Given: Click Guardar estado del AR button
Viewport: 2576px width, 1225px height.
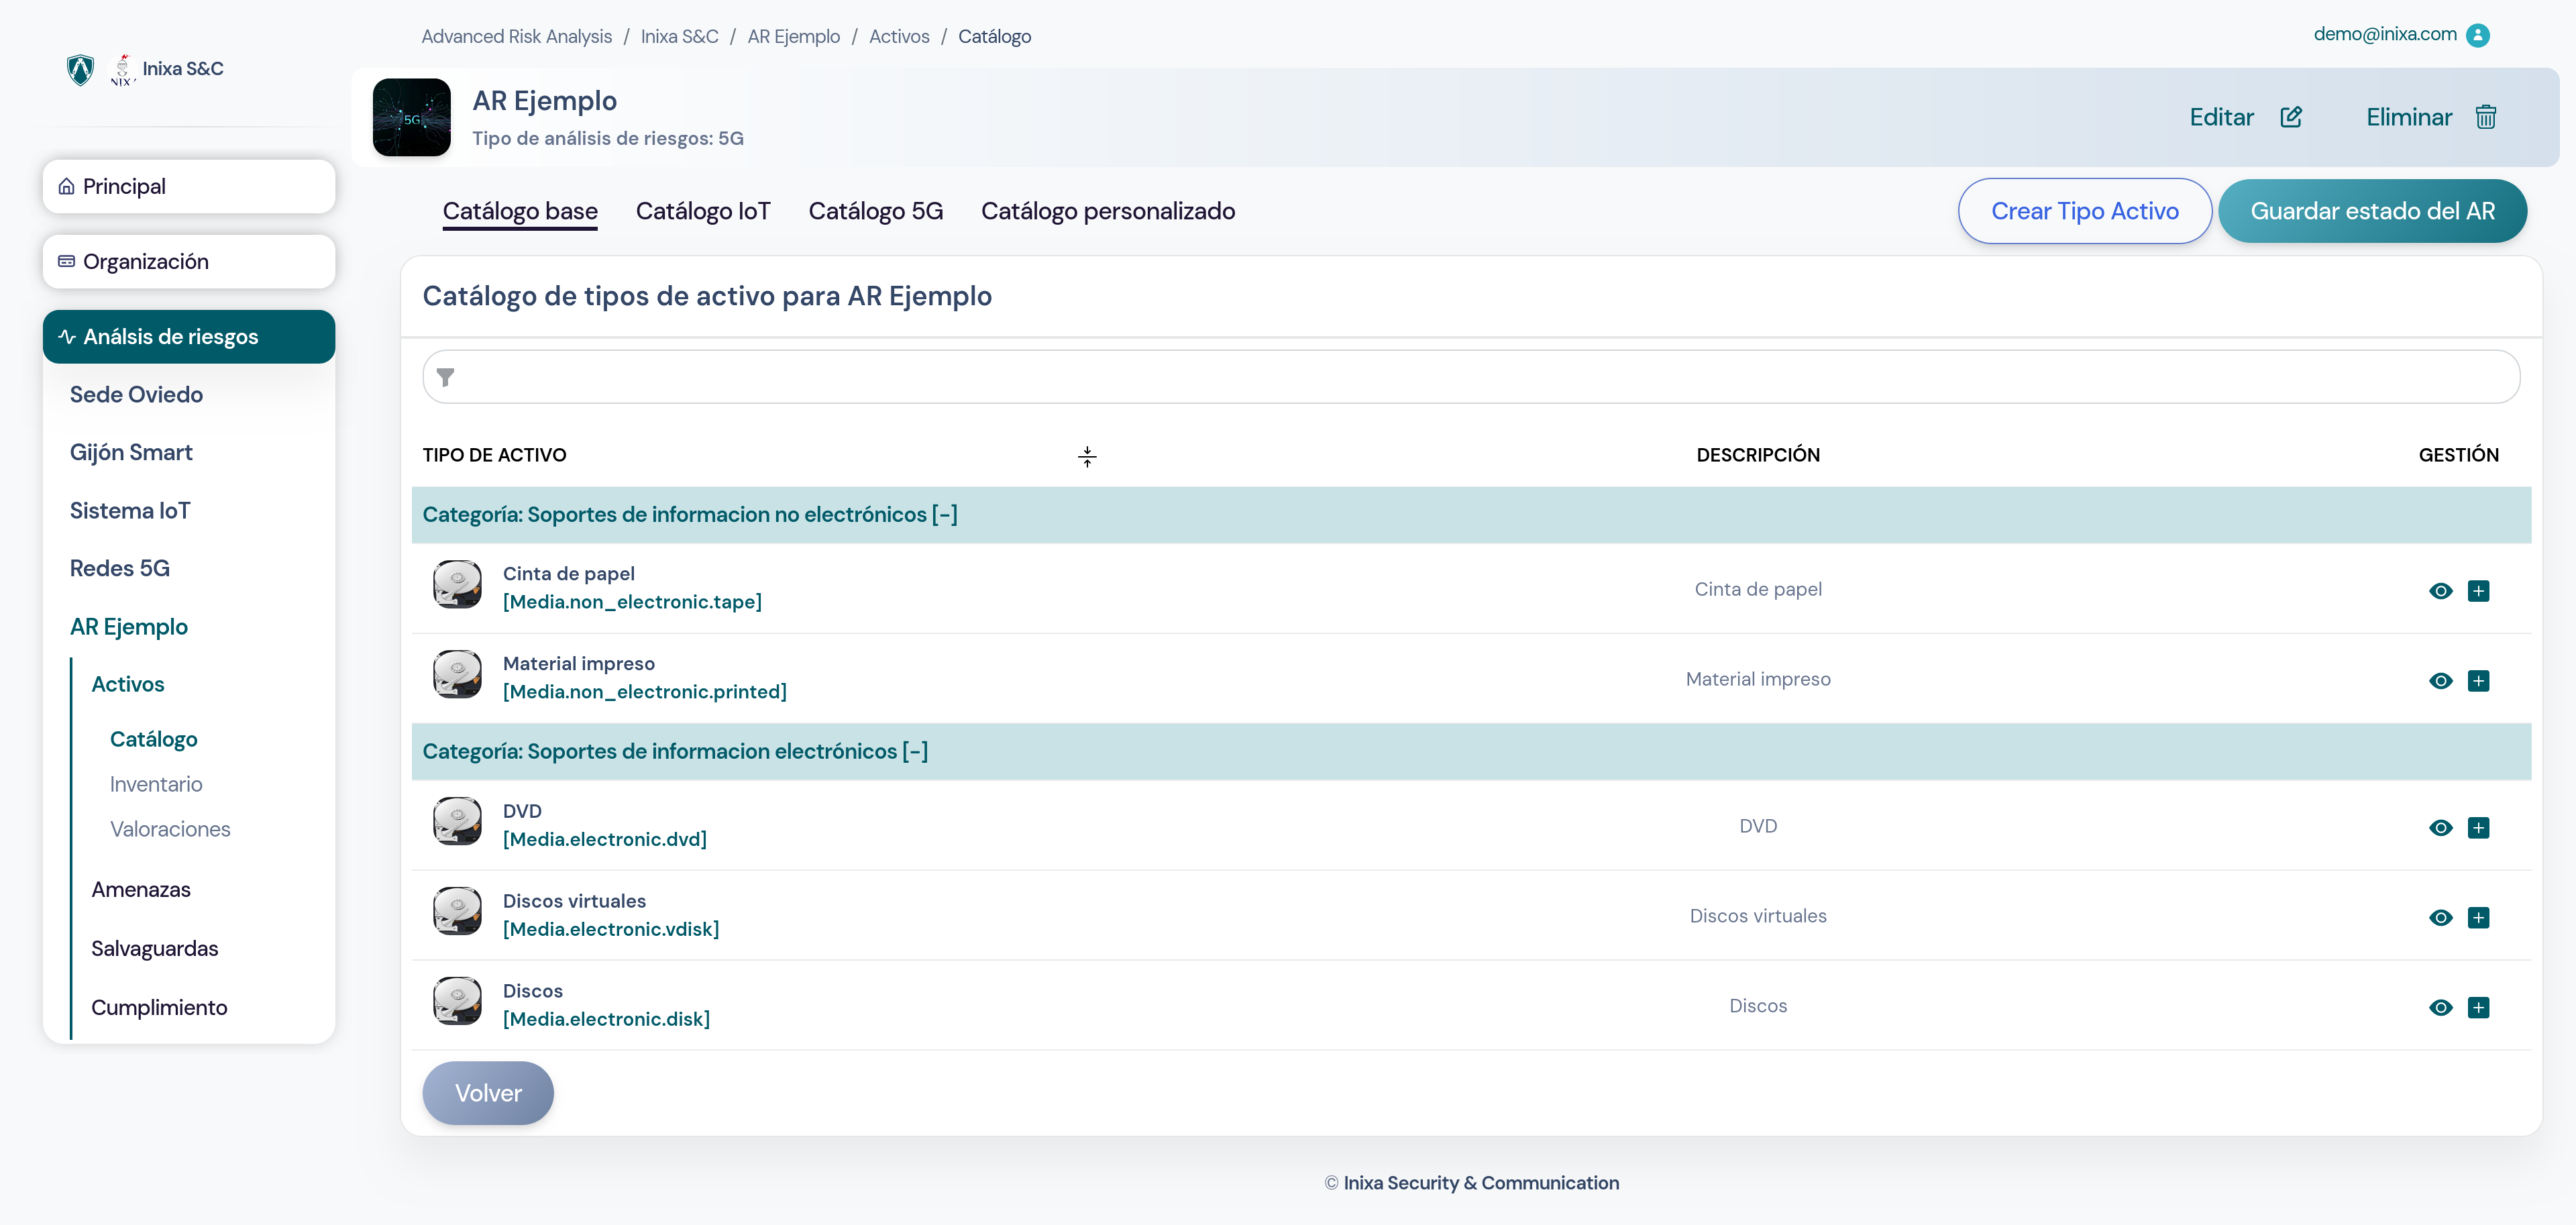Looking at the screenshot, I should pos(2372,211).
